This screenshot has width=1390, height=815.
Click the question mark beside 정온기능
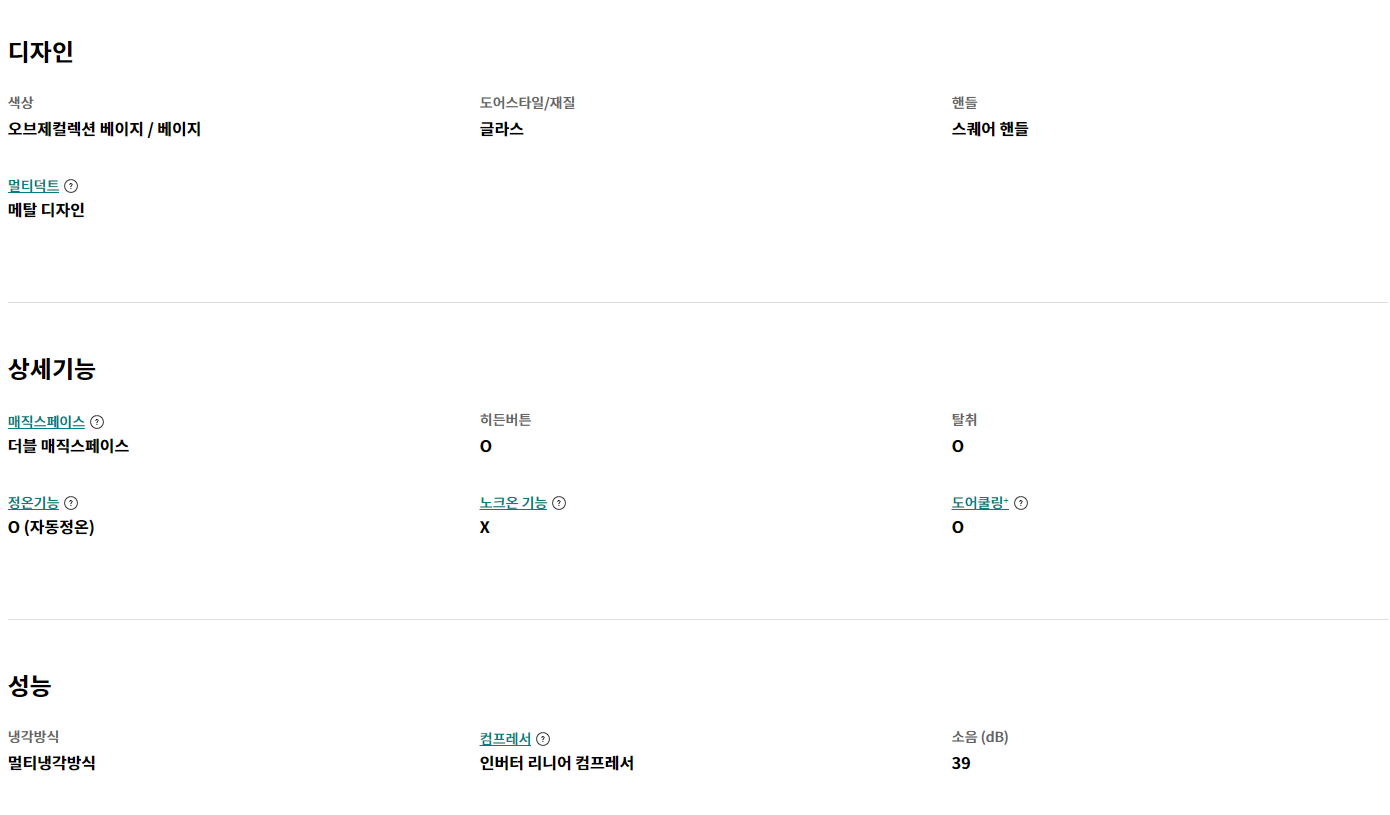(71, 503)
